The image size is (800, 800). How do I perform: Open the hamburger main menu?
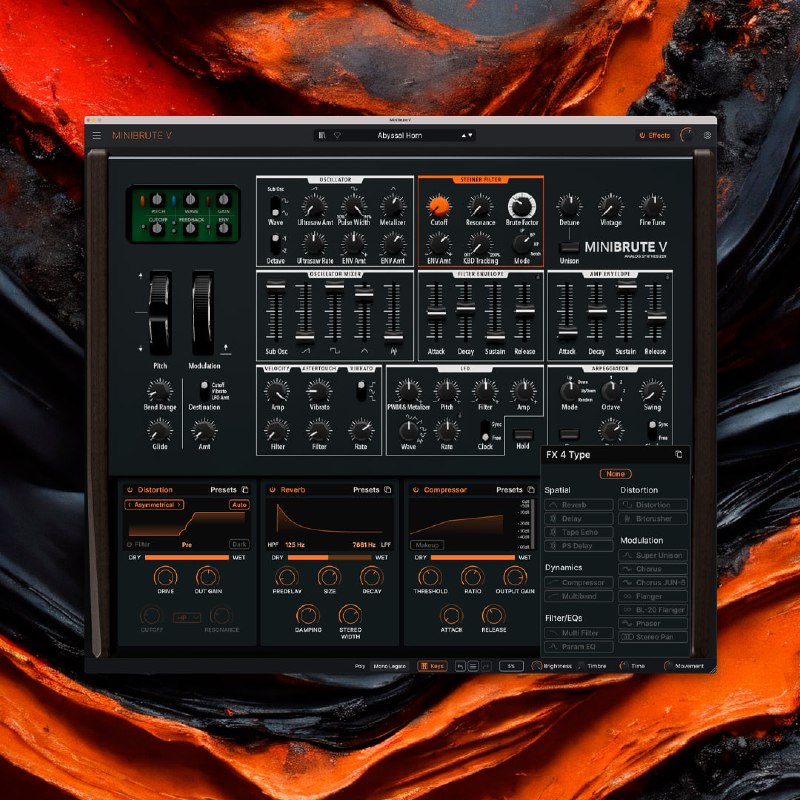pyautogui.click(x=96, y=135)
